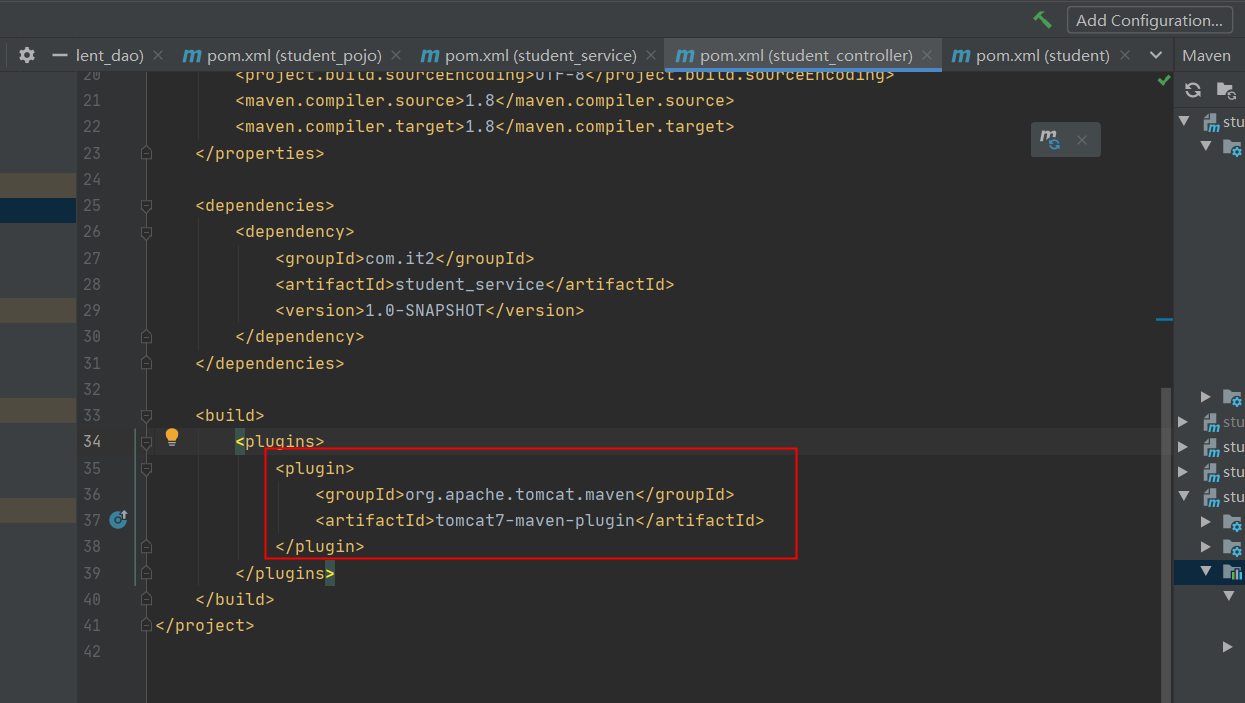Fold the <dependency> block at line 26
1245x703 pixels.
click(x=147, y=231)
